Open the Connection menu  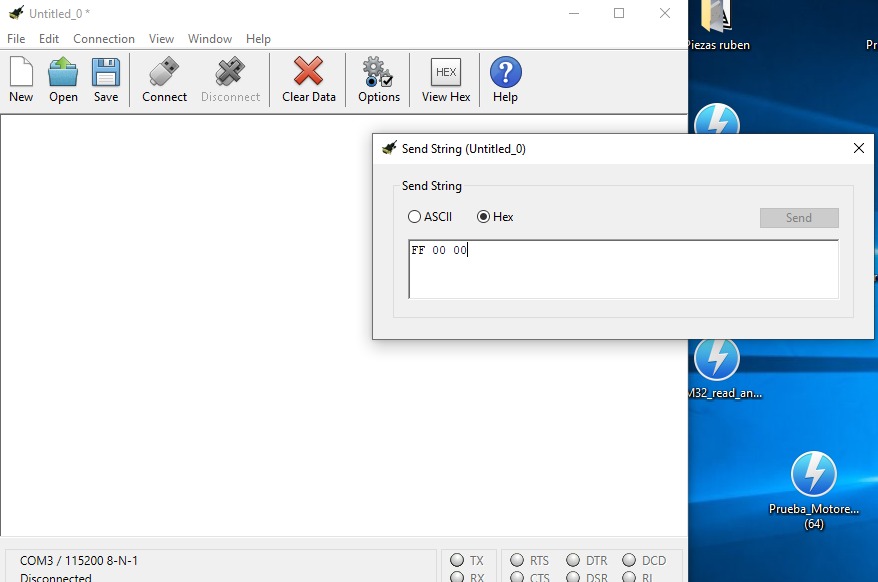[x=104, y=39]
